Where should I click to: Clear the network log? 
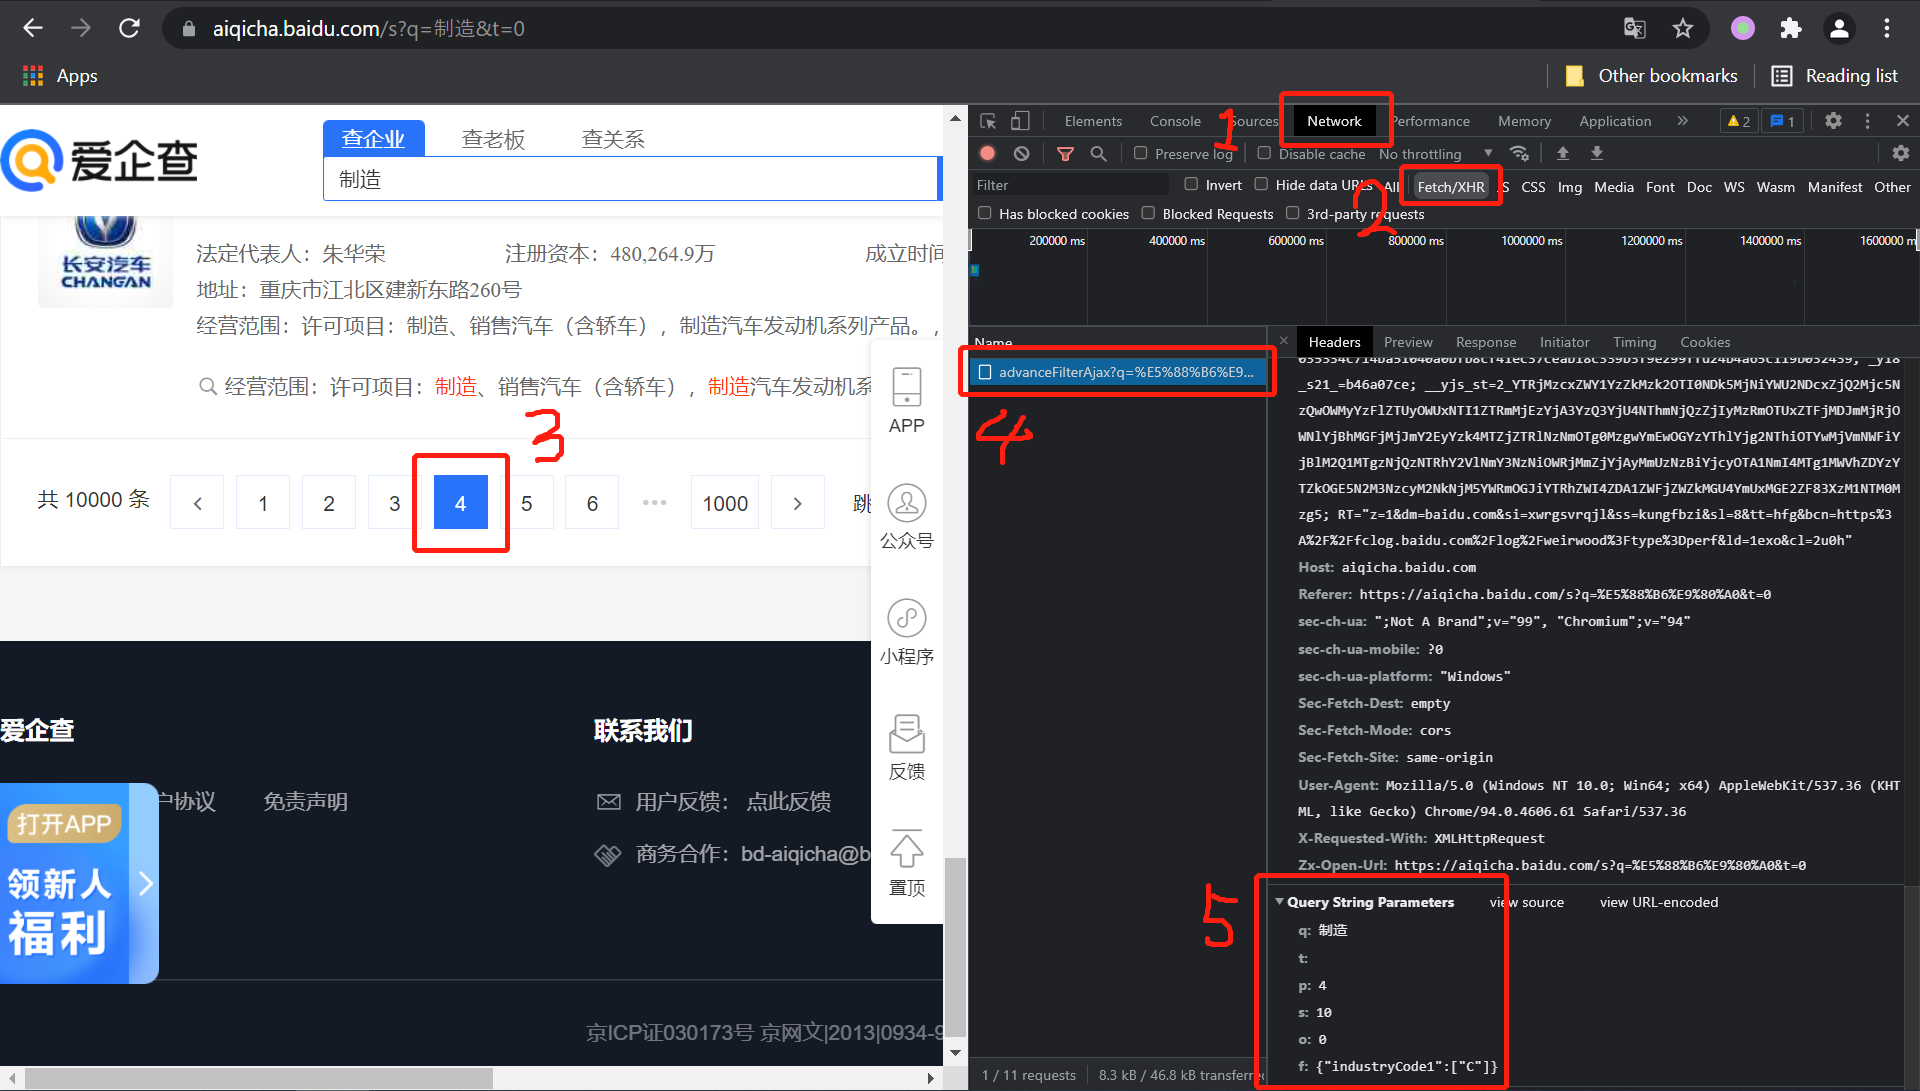(x=1021, y=153)
